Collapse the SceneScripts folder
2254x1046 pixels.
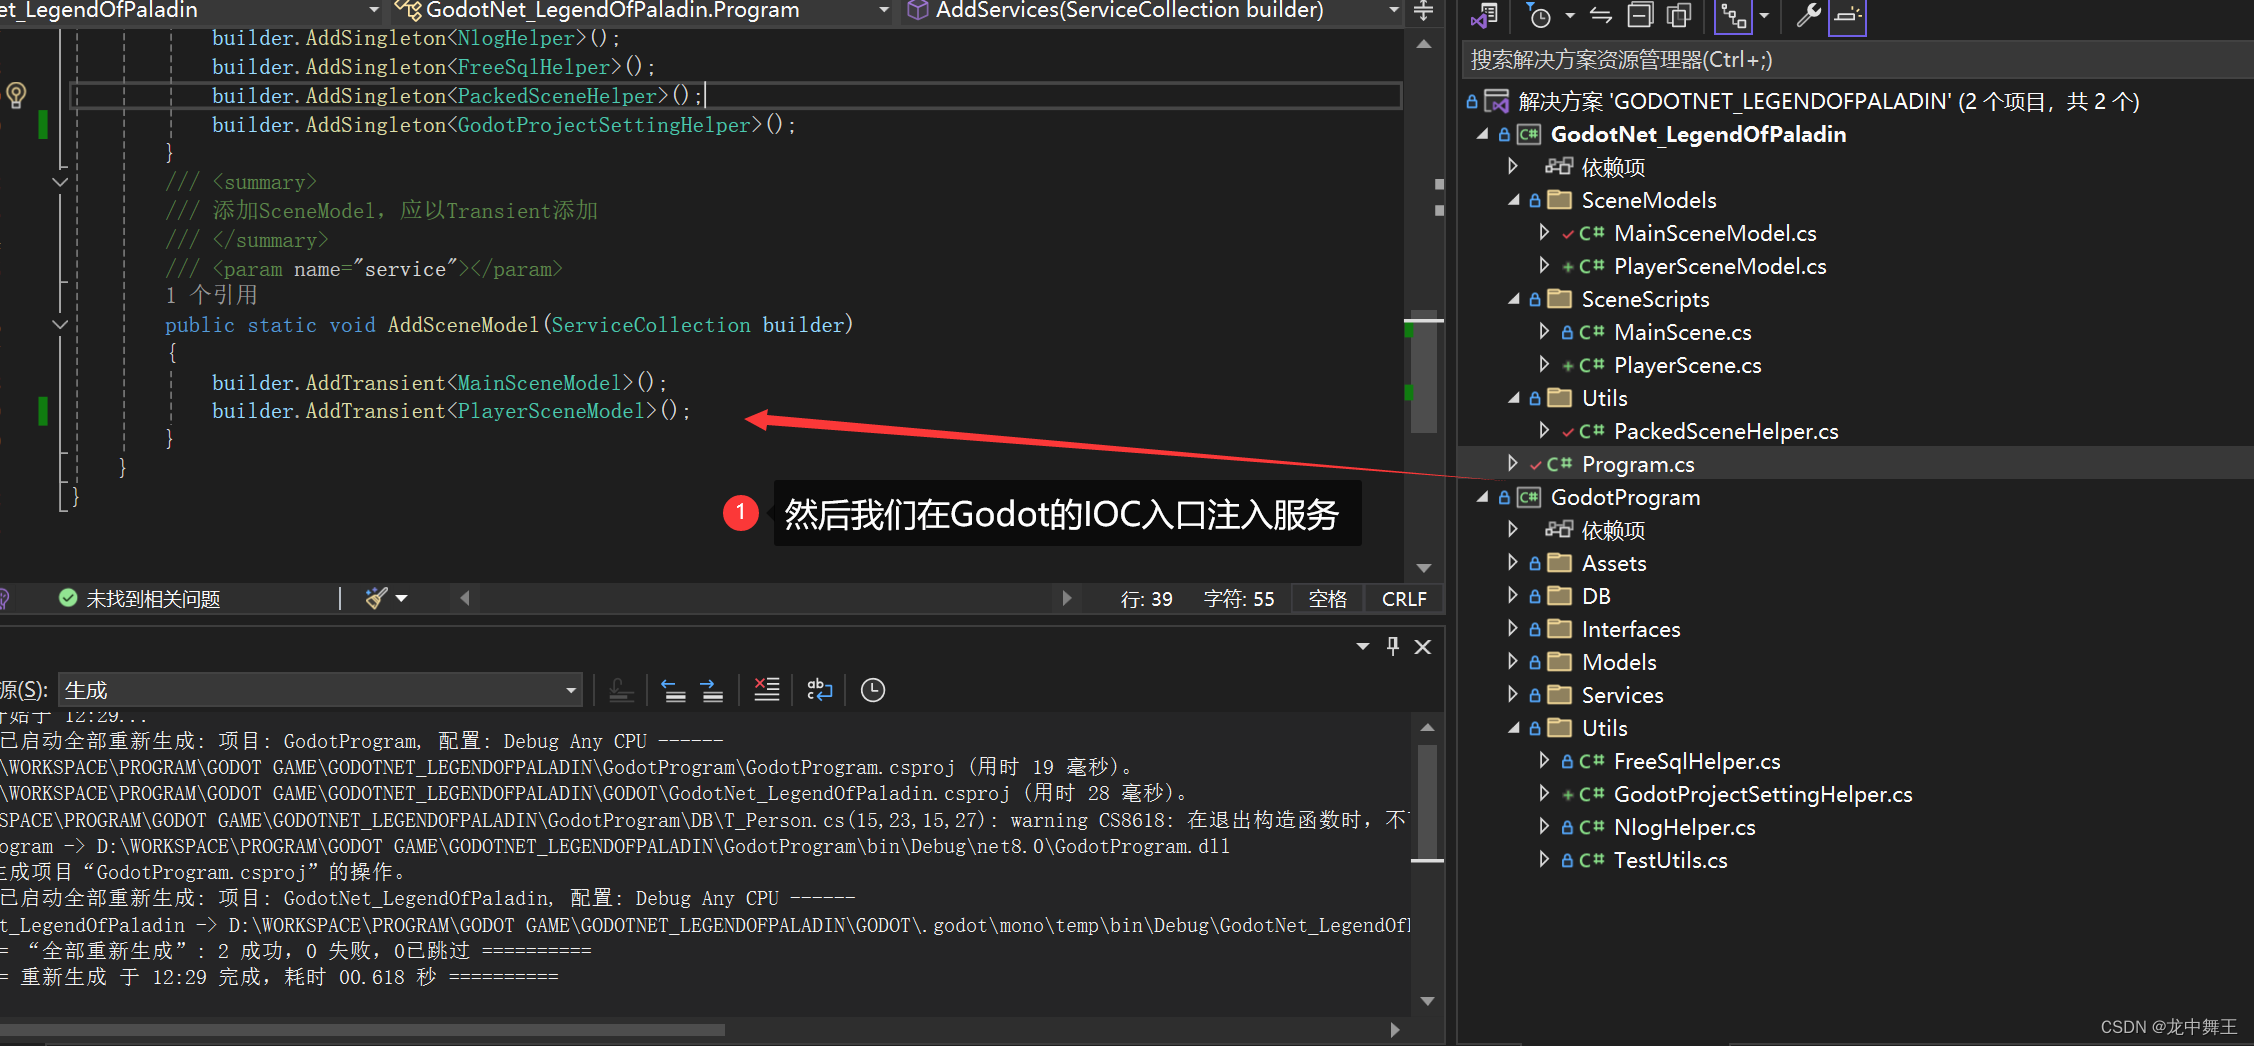click(x=1514, y=299)
